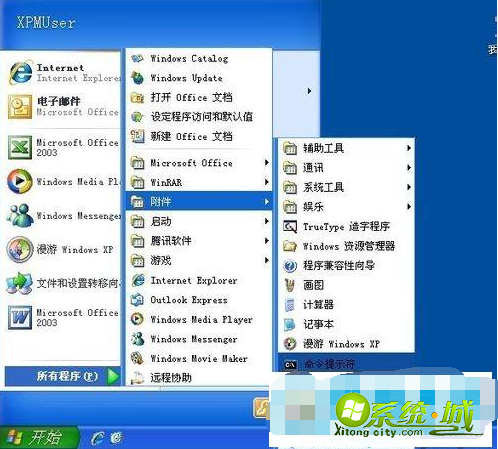Click the XPMUser account name

point(46,23)
